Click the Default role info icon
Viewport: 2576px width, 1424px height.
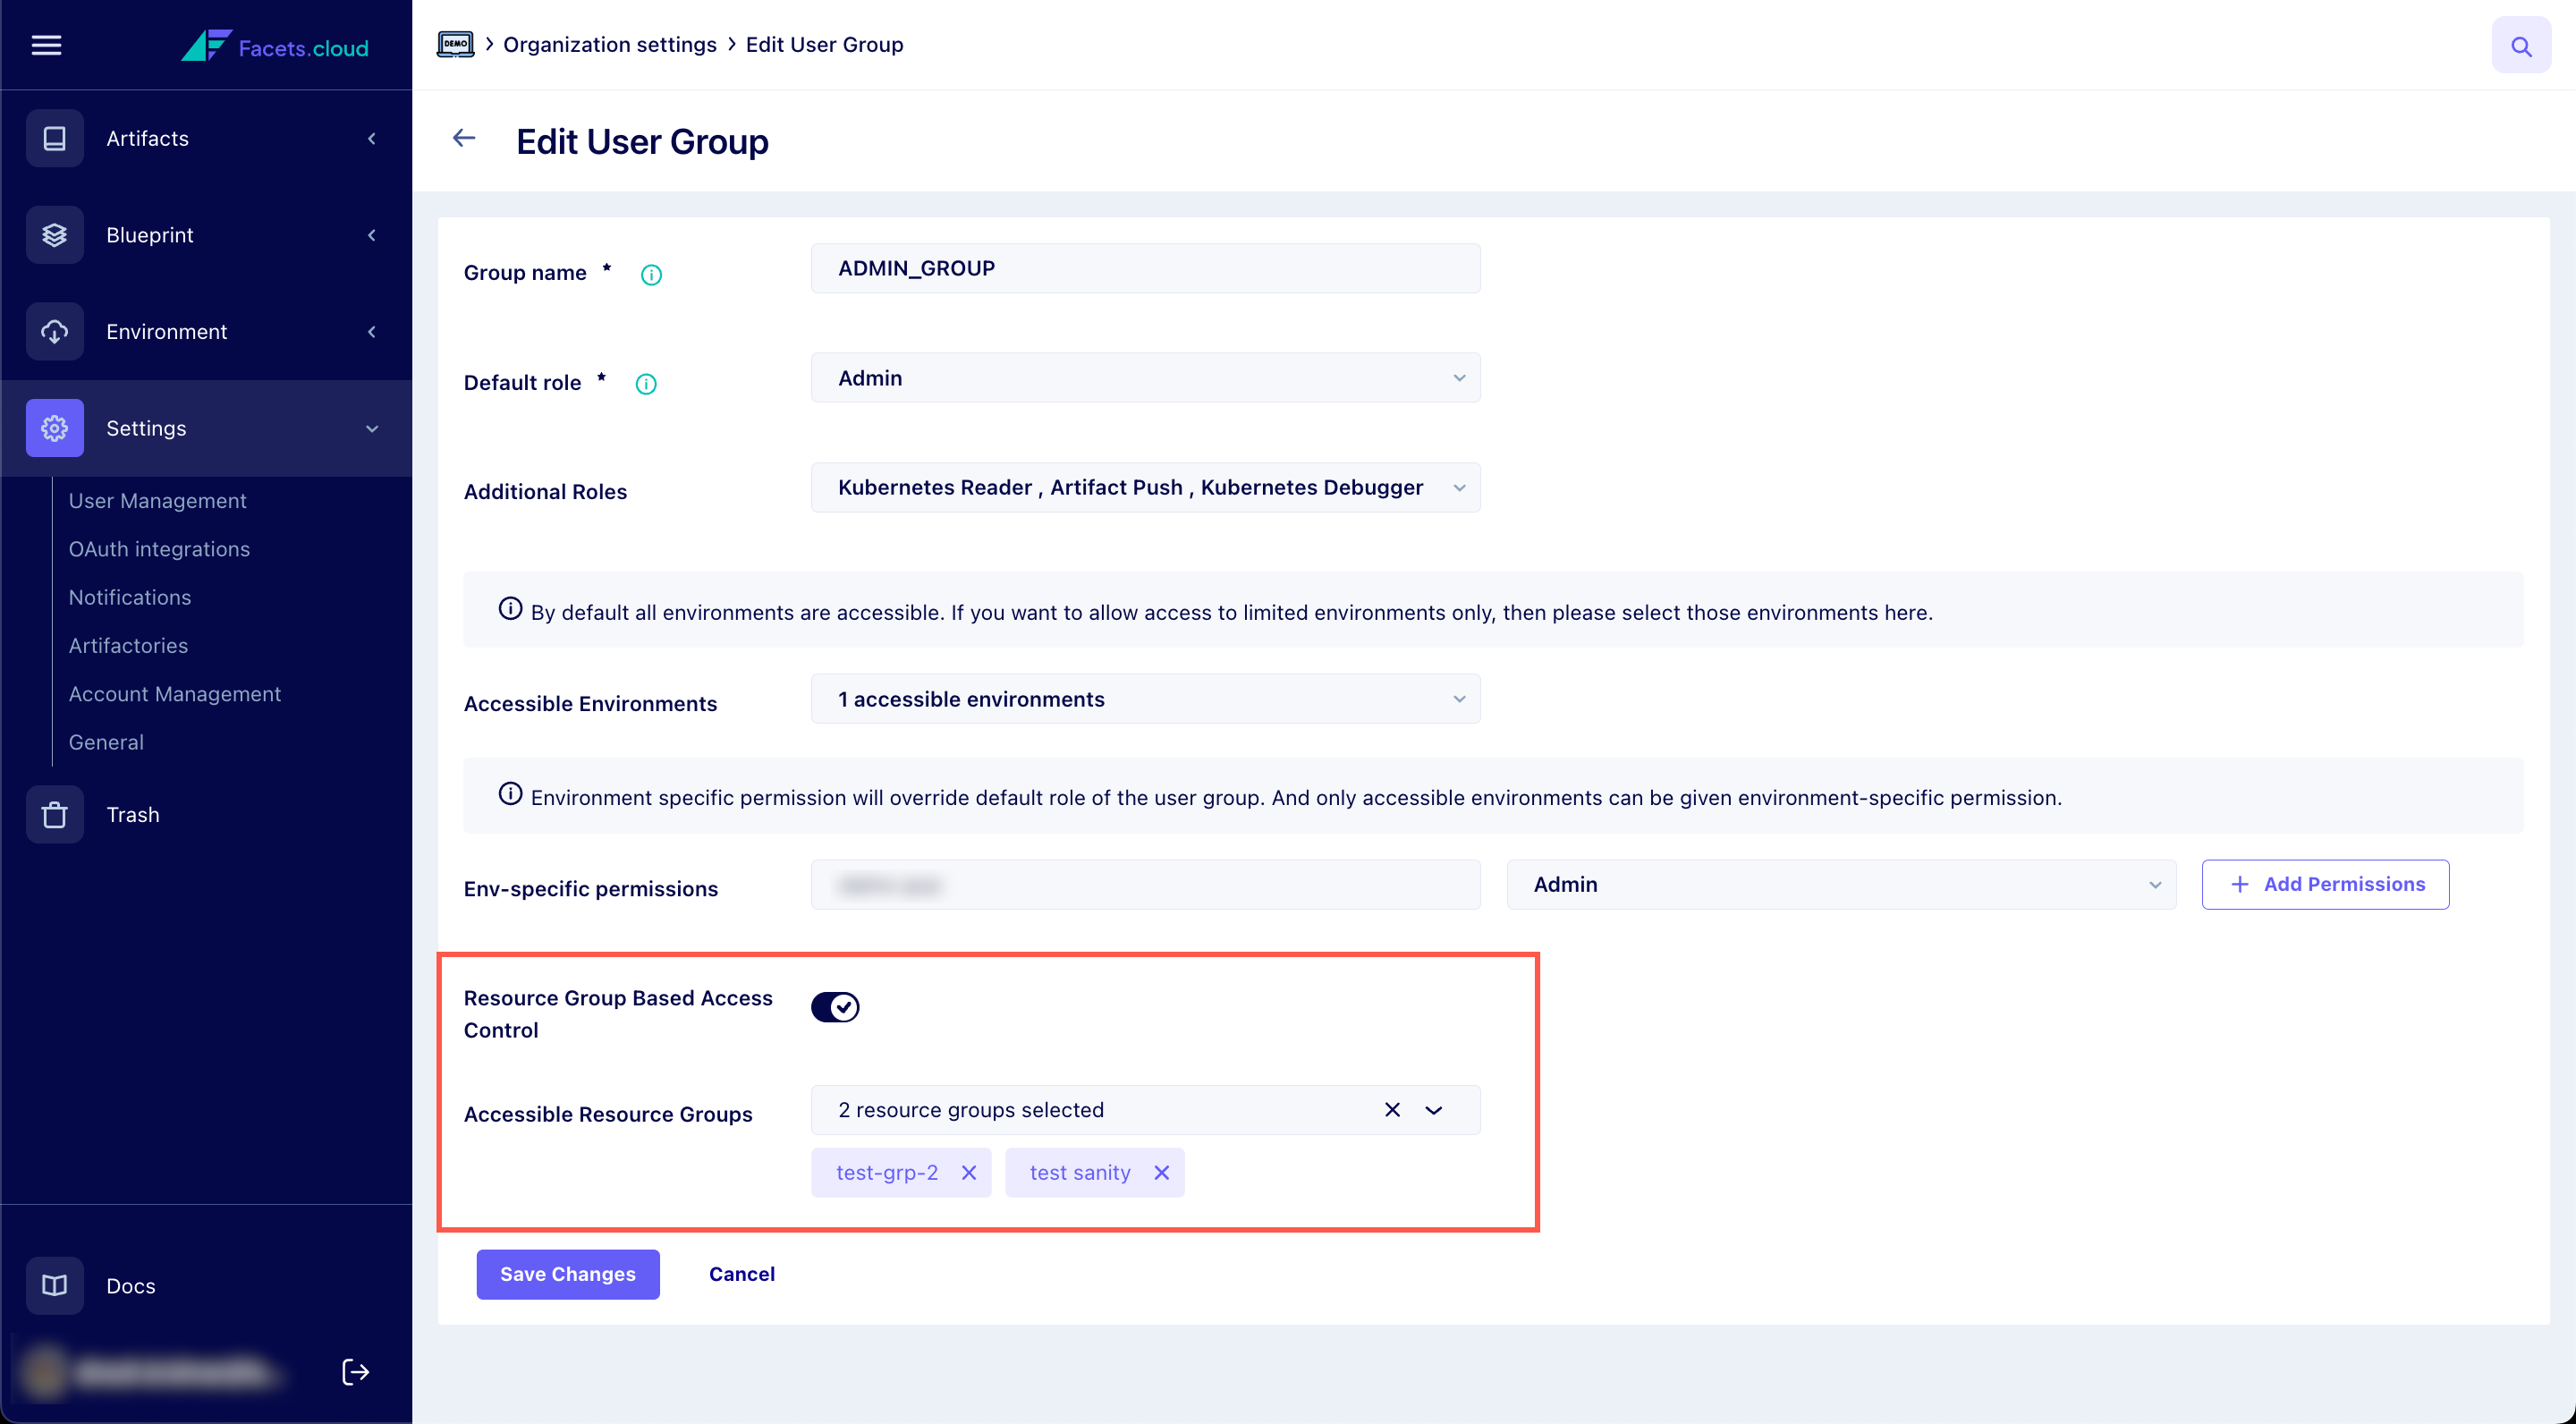coord(646,384)
